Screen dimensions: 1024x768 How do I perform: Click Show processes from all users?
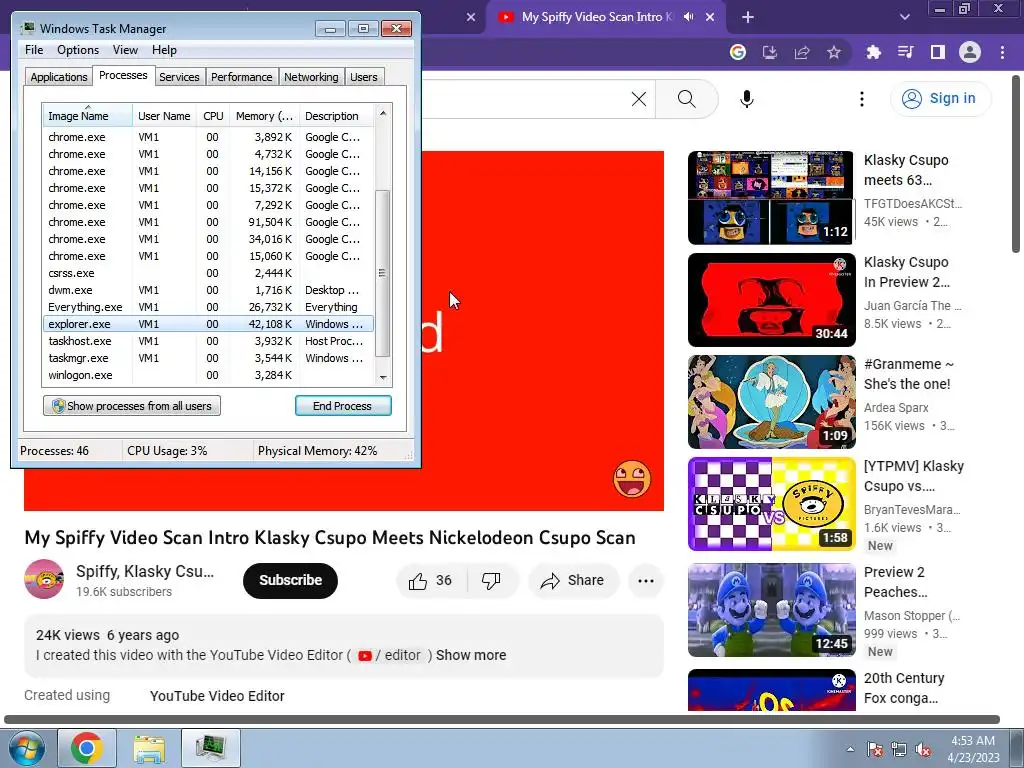[x=132, y=406]
